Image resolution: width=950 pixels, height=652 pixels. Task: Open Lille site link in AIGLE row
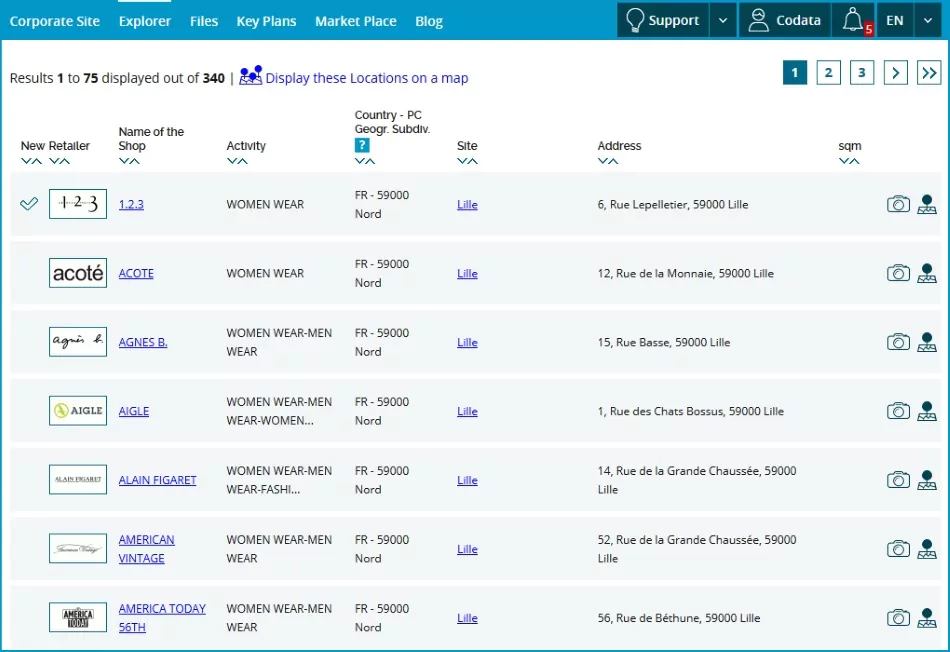(x=467, y=411)
